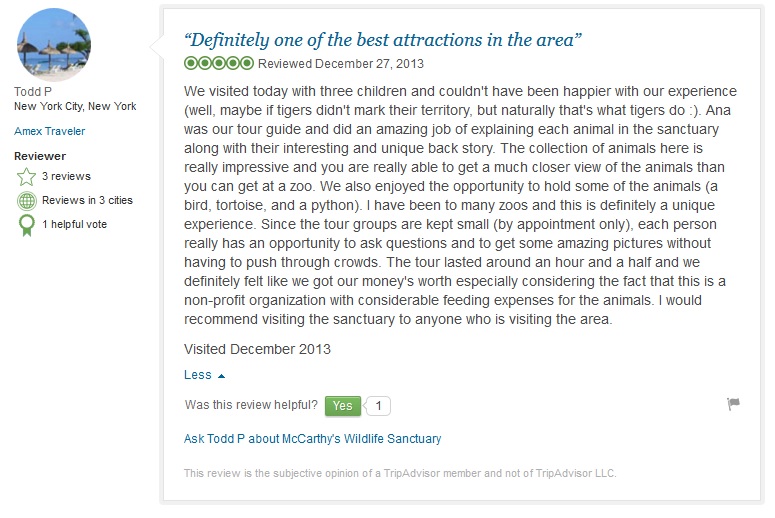Click the helpful vote badge icon

click(26, 225)
